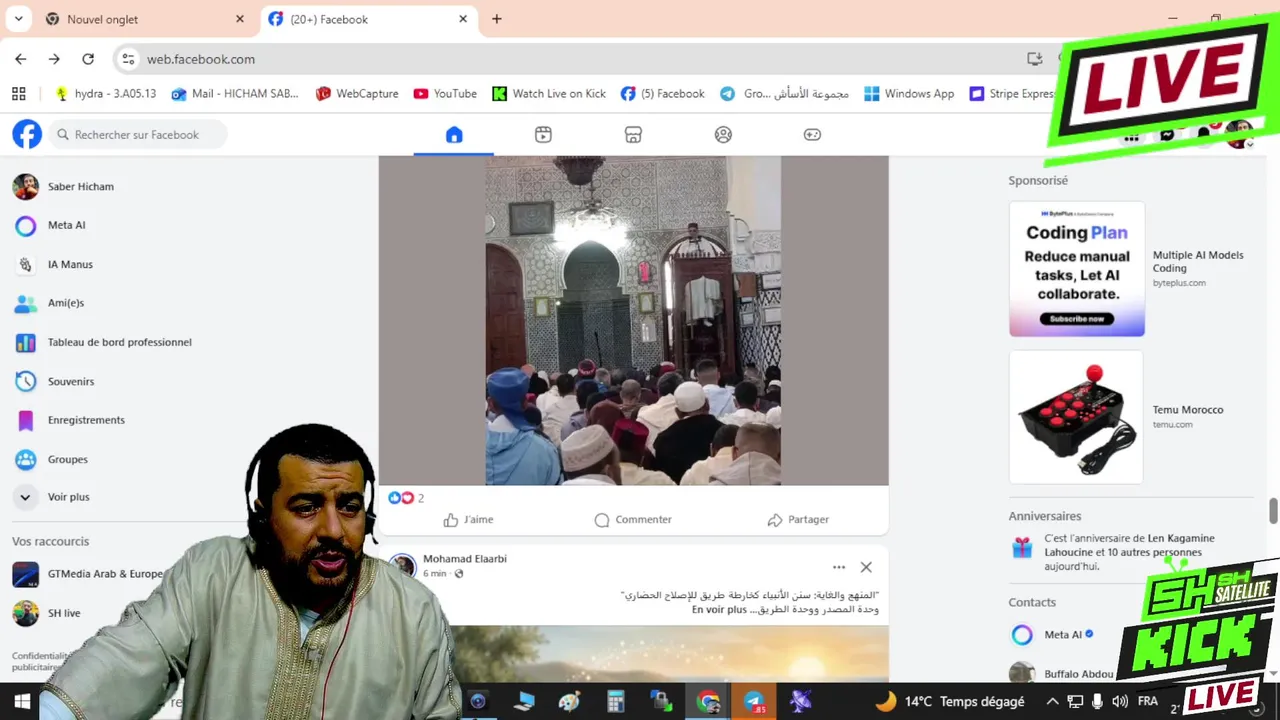Open the Facebook Video tab
Screen dimensions: 1280x720
coord(543,134)
